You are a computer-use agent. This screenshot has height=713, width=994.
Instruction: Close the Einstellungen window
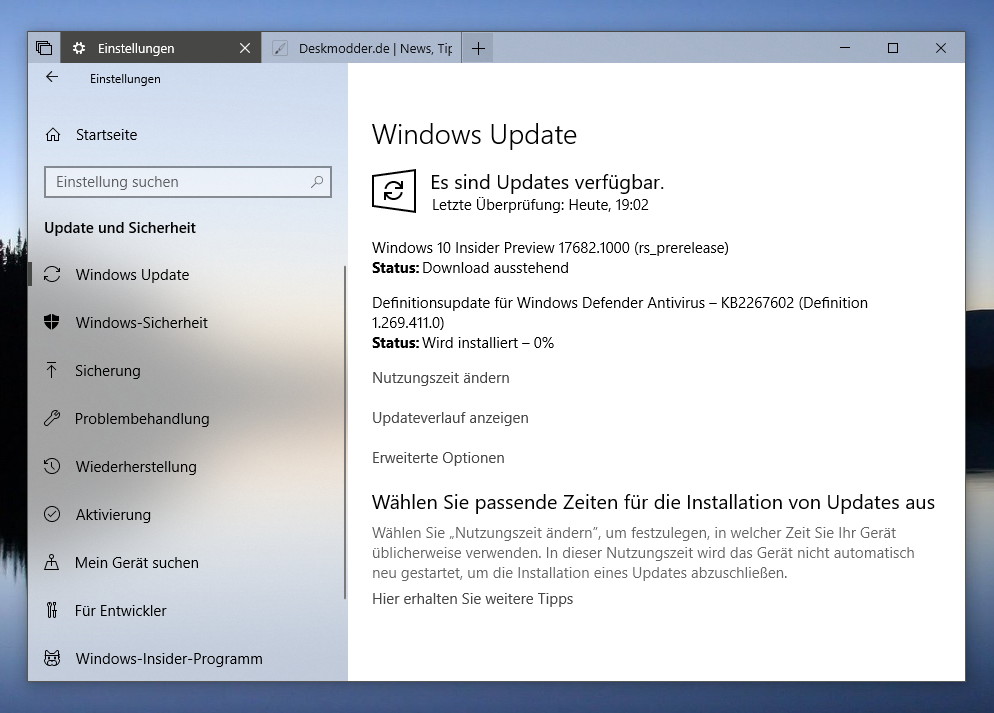coord(941,48)
